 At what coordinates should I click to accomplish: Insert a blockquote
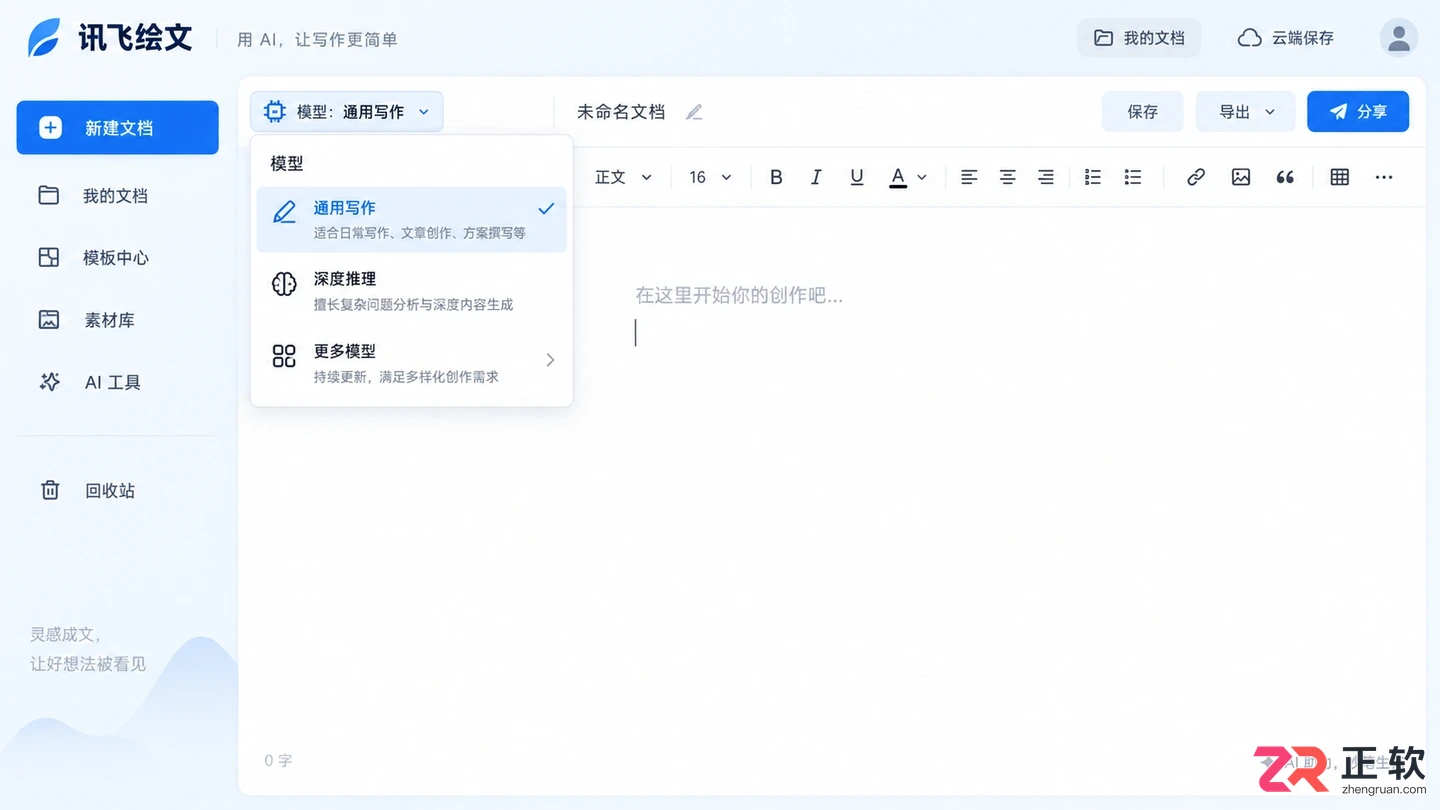pos(1285,177)
